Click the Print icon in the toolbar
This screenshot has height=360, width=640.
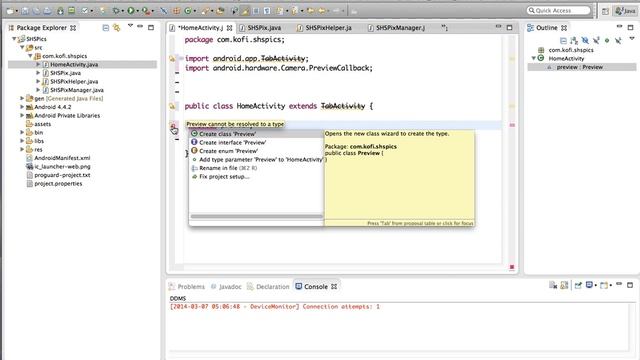pyautogui.click(x=48, y=11)
